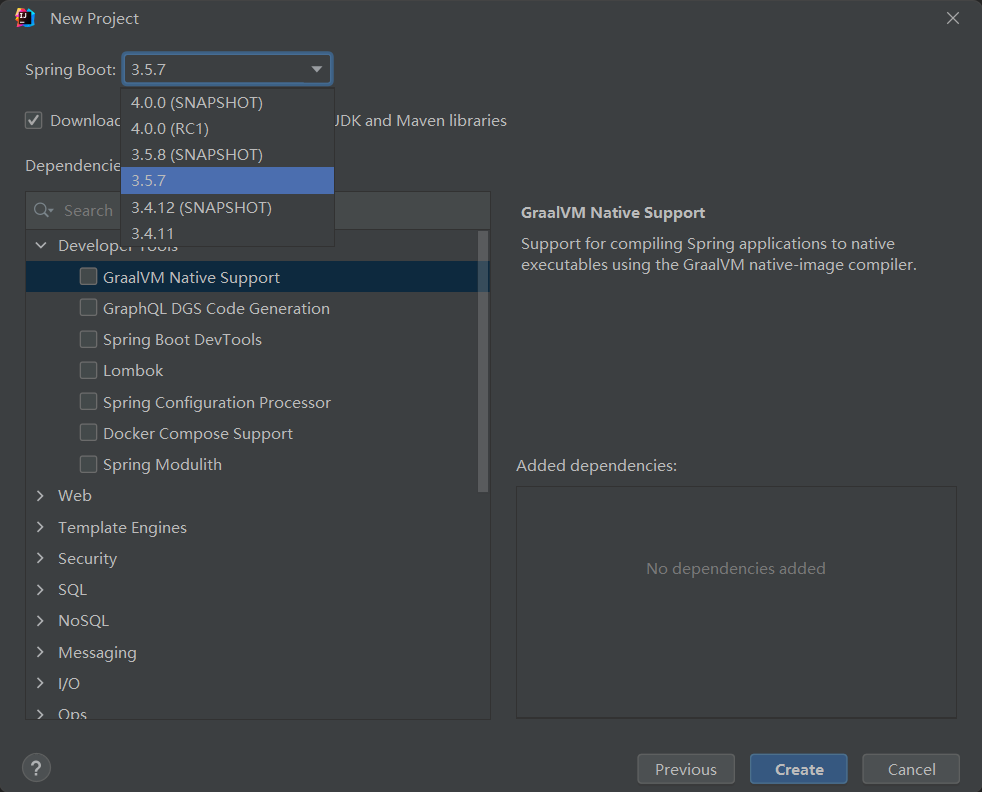Click the GraalVM Native Support description heading
The width and height of the screenshot is (982, 792).
[613, 212]
